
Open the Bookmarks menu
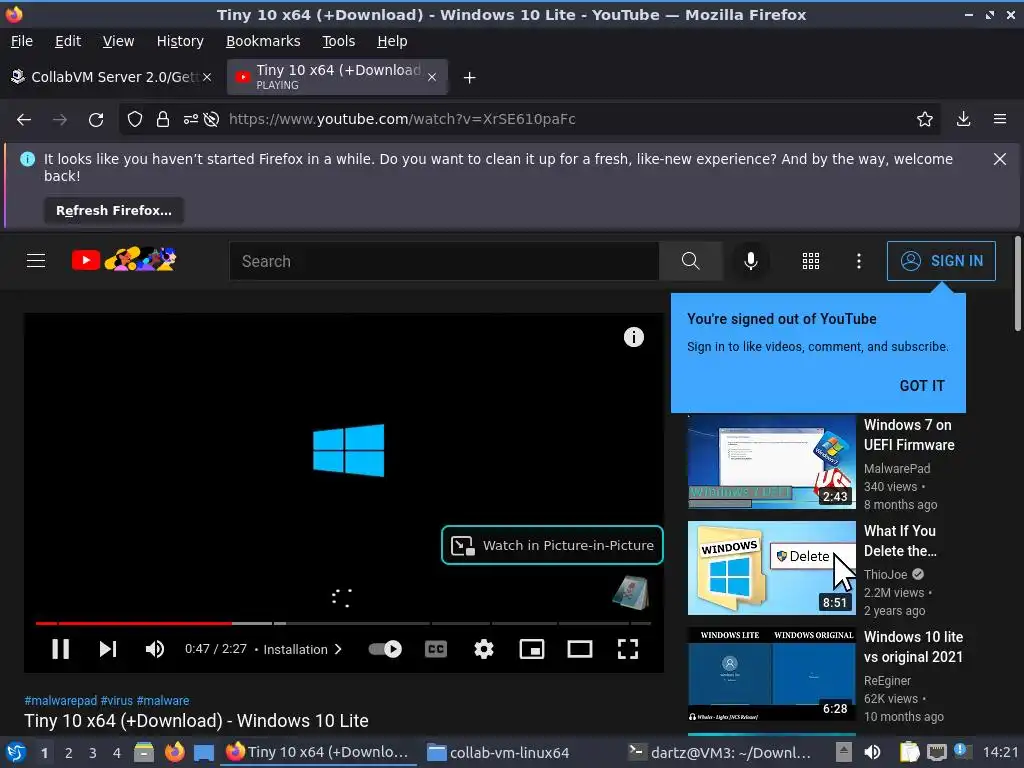click(x=263, y=41)
